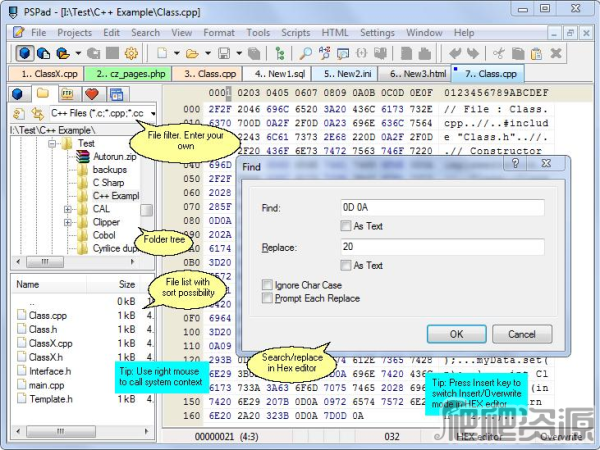Expand the Open file dropdown arrow
The height and width of the screenshot is (450, 600).
point(208,53)
